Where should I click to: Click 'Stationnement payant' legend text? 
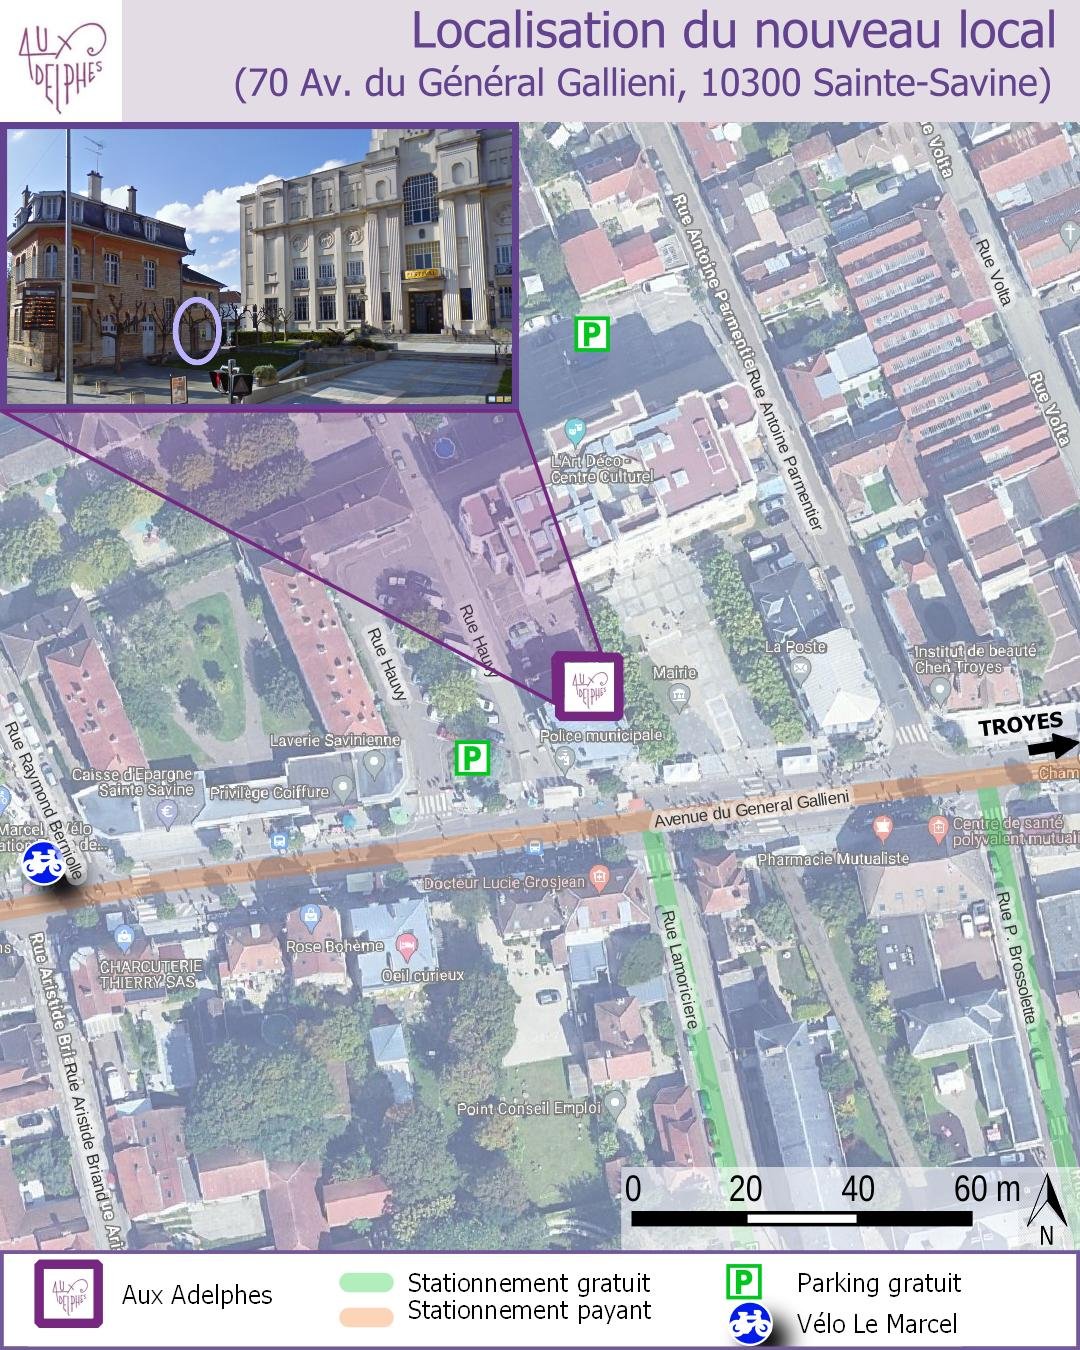pyautogui.click(x=529, y=1311)
